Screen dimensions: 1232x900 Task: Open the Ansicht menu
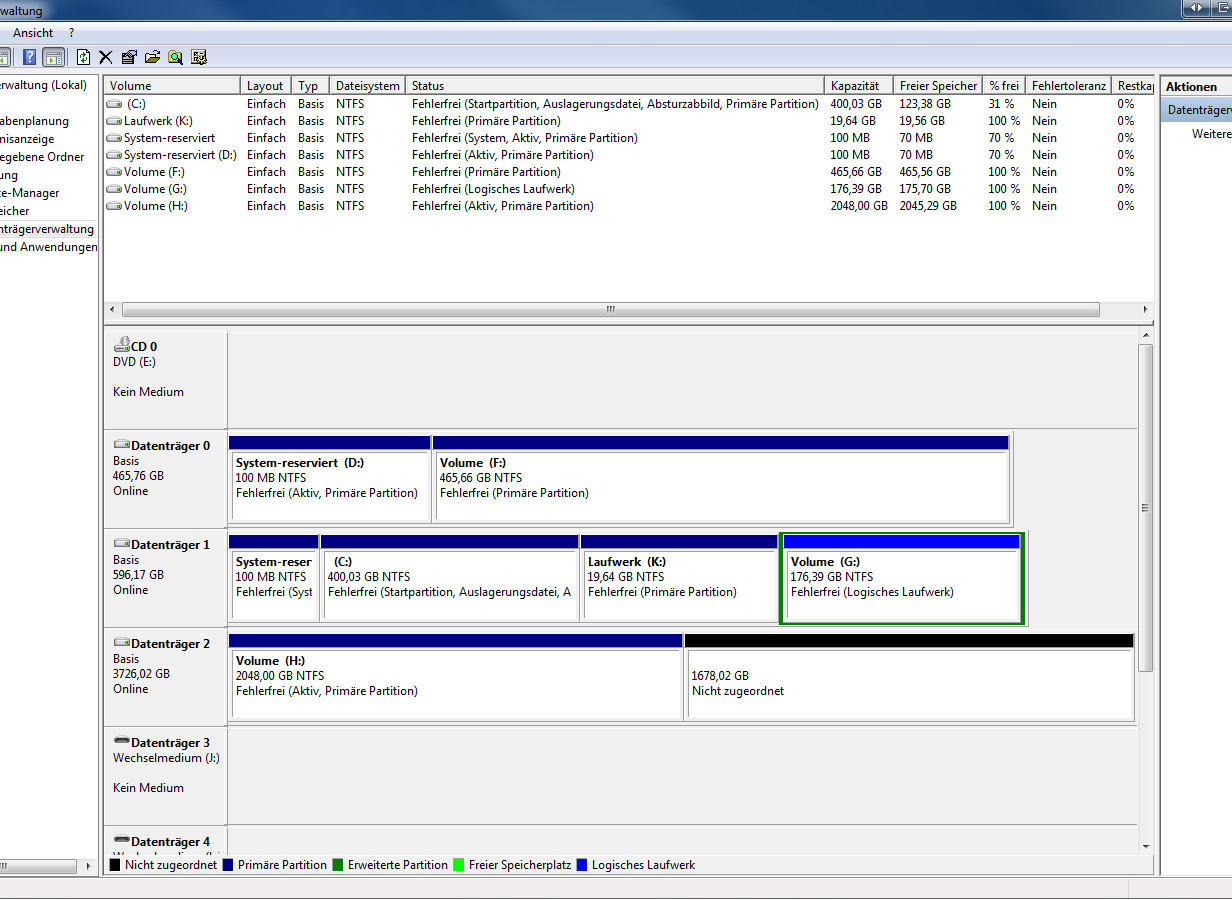(33, 33)
